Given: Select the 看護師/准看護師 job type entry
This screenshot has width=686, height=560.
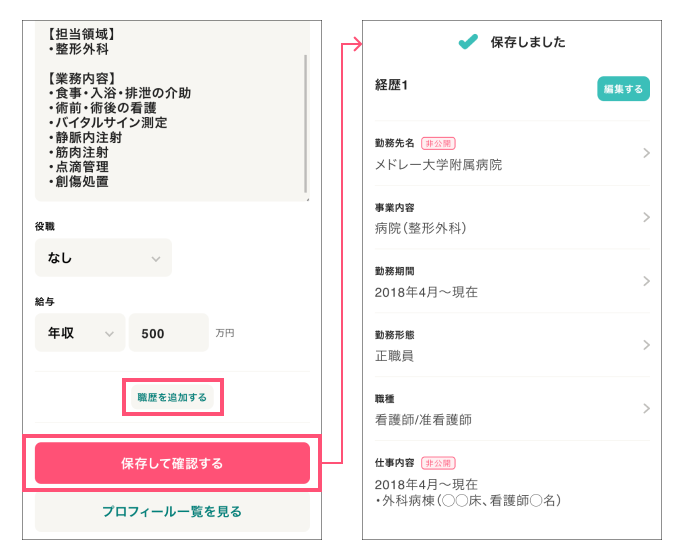Looking at the screenshot, I should [423, 420].
